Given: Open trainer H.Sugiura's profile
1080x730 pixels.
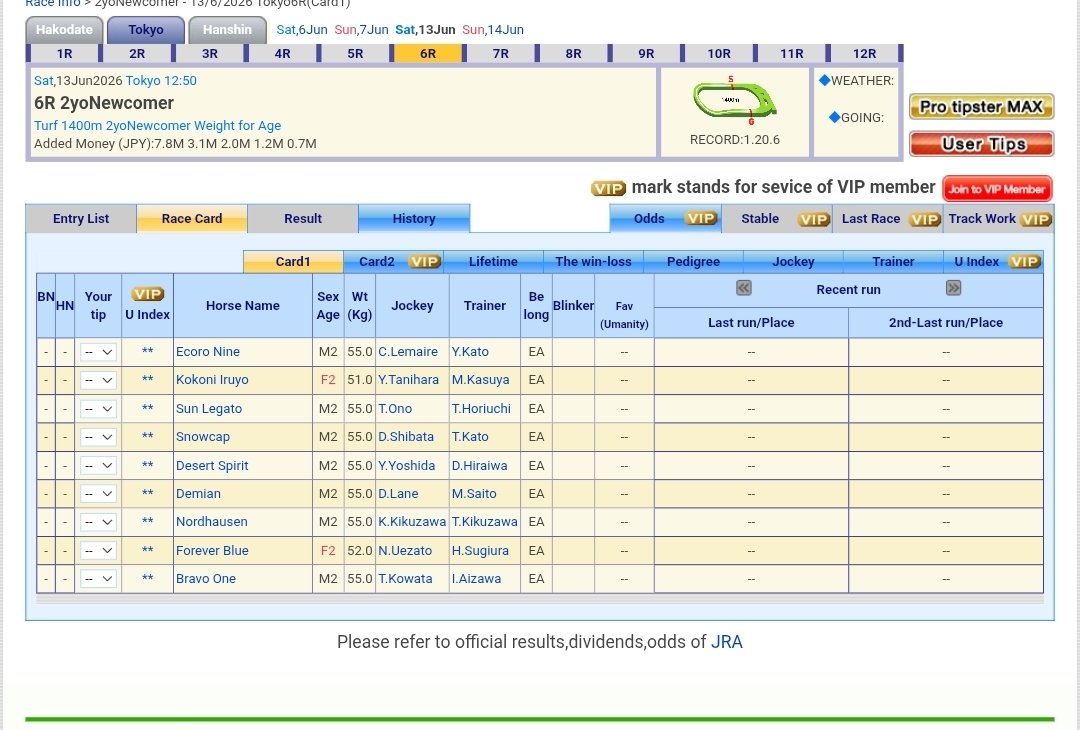Looking at the screenshot, I should click(x=480, y=551).
